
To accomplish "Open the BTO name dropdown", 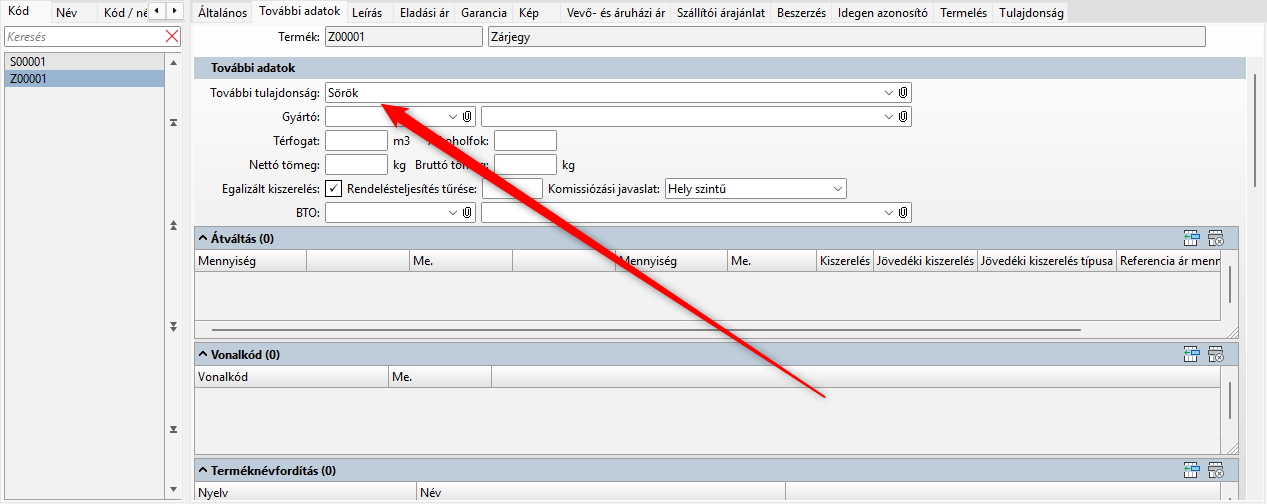I will pos(888,212).
